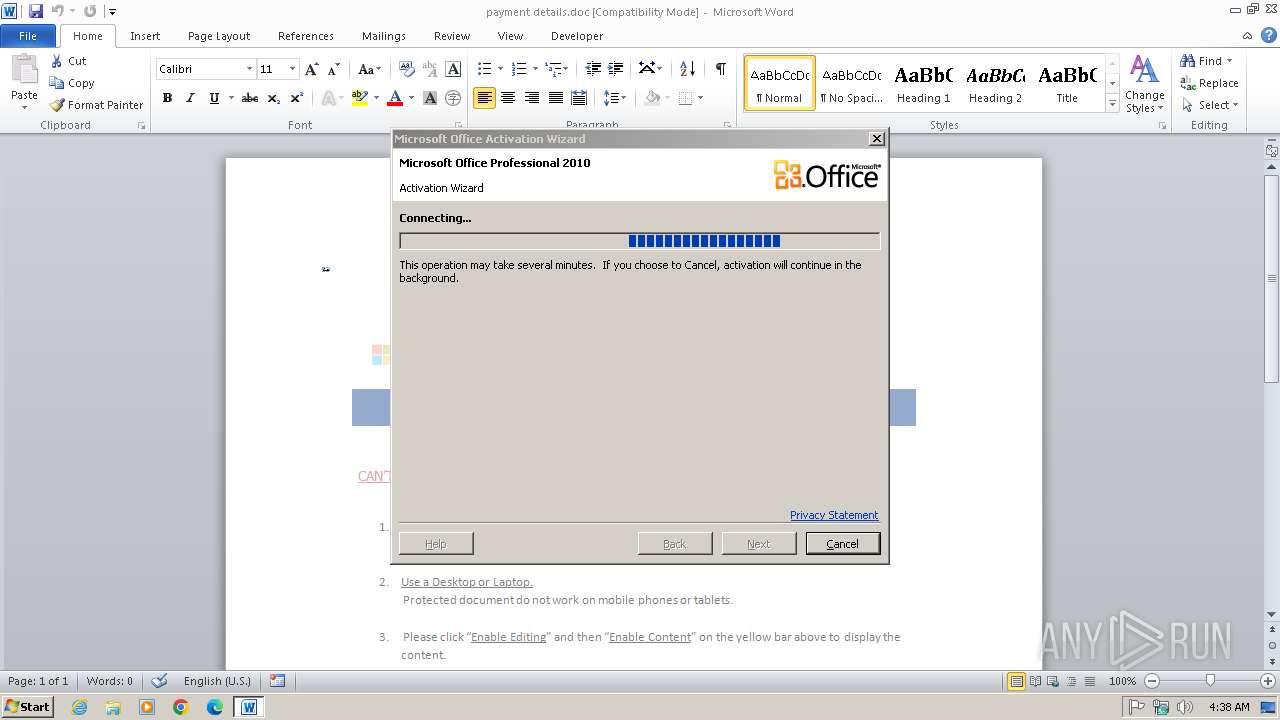This screenshot has height=720, width=1280.
Task: Click the Words: 0 count in status bar
Action: coord(109,681)
